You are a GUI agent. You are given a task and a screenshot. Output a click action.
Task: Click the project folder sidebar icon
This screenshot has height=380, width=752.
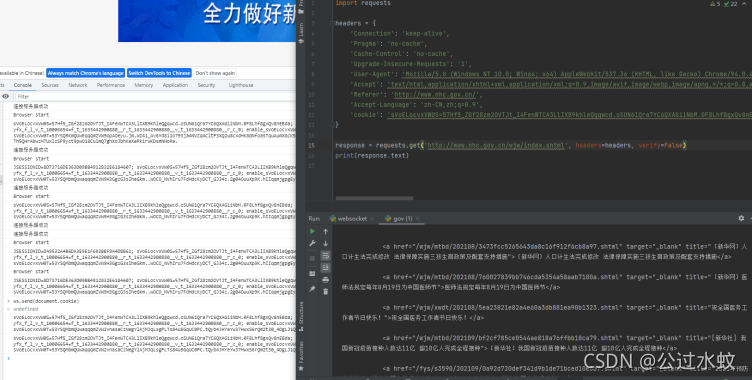tap(301, 11)
